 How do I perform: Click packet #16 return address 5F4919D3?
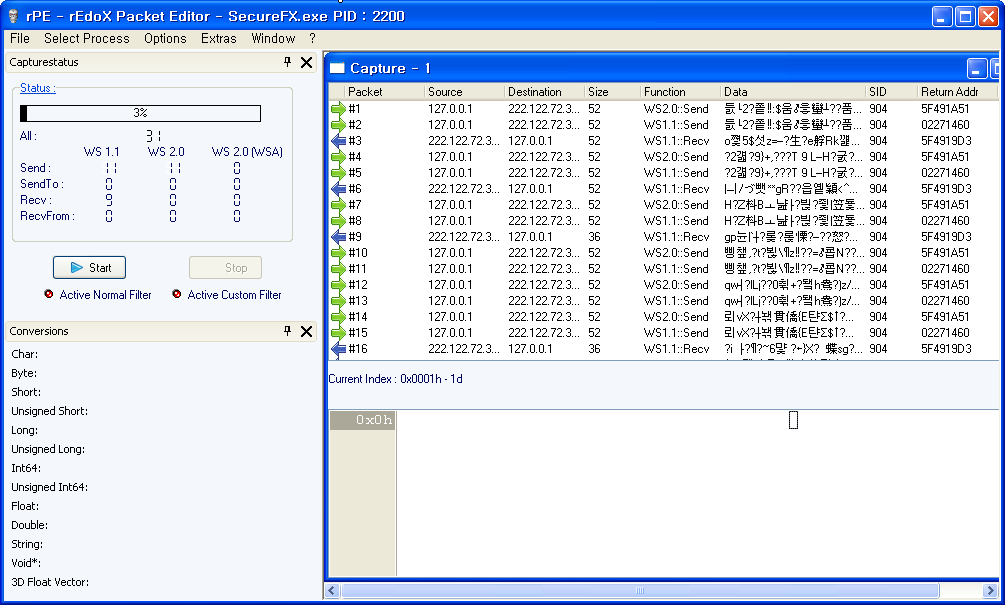click(946, 349)
